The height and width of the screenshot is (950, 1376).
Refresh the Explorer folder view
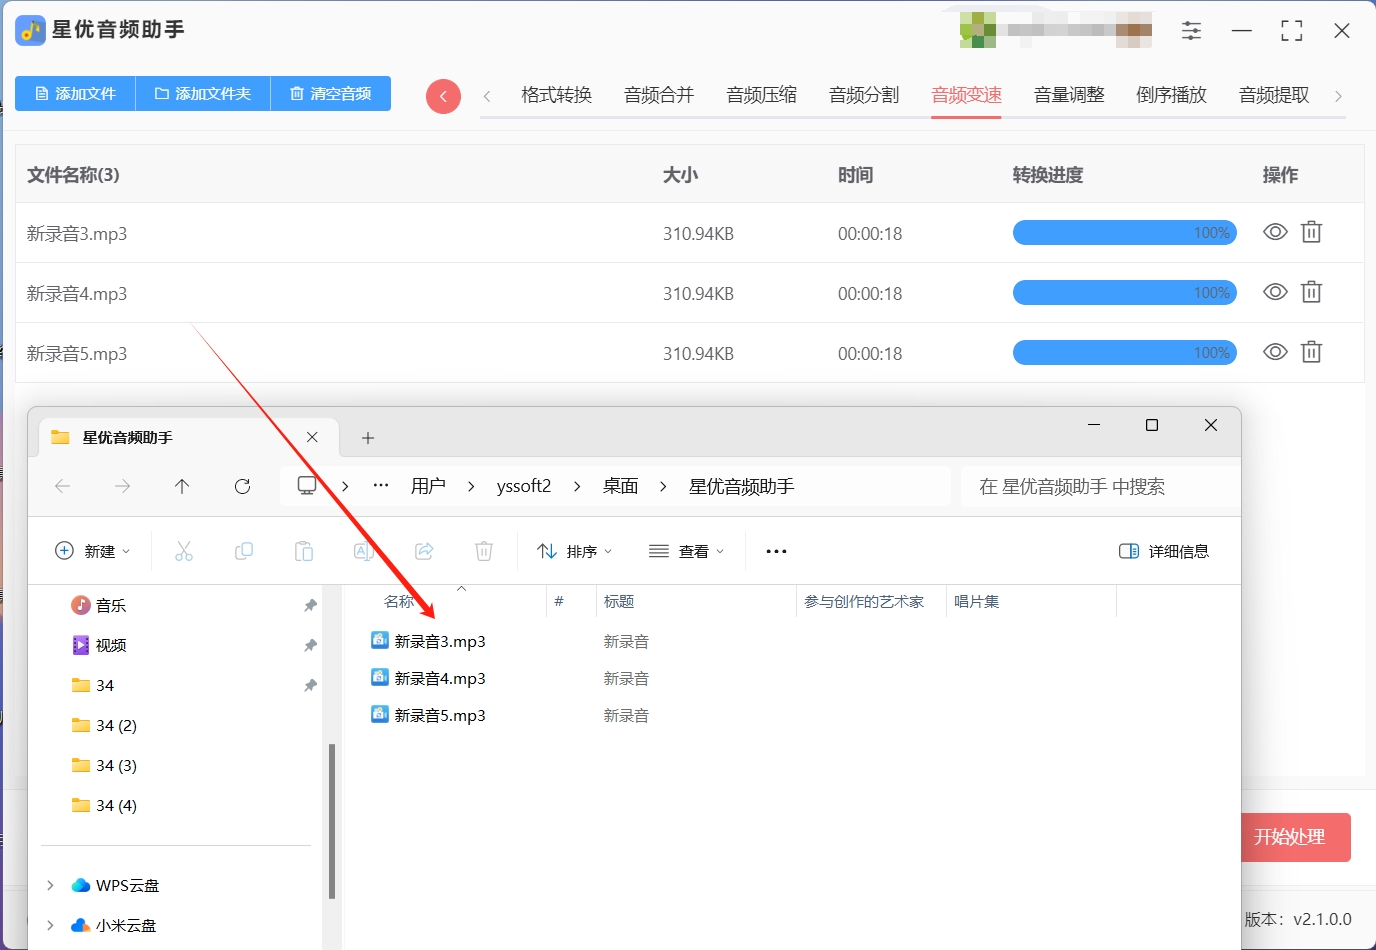click(242, 486)
